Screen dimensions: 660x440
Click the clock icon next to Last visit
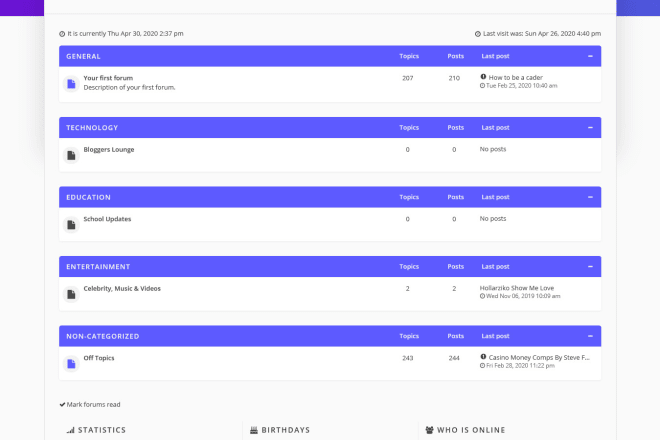pos(478,34)
